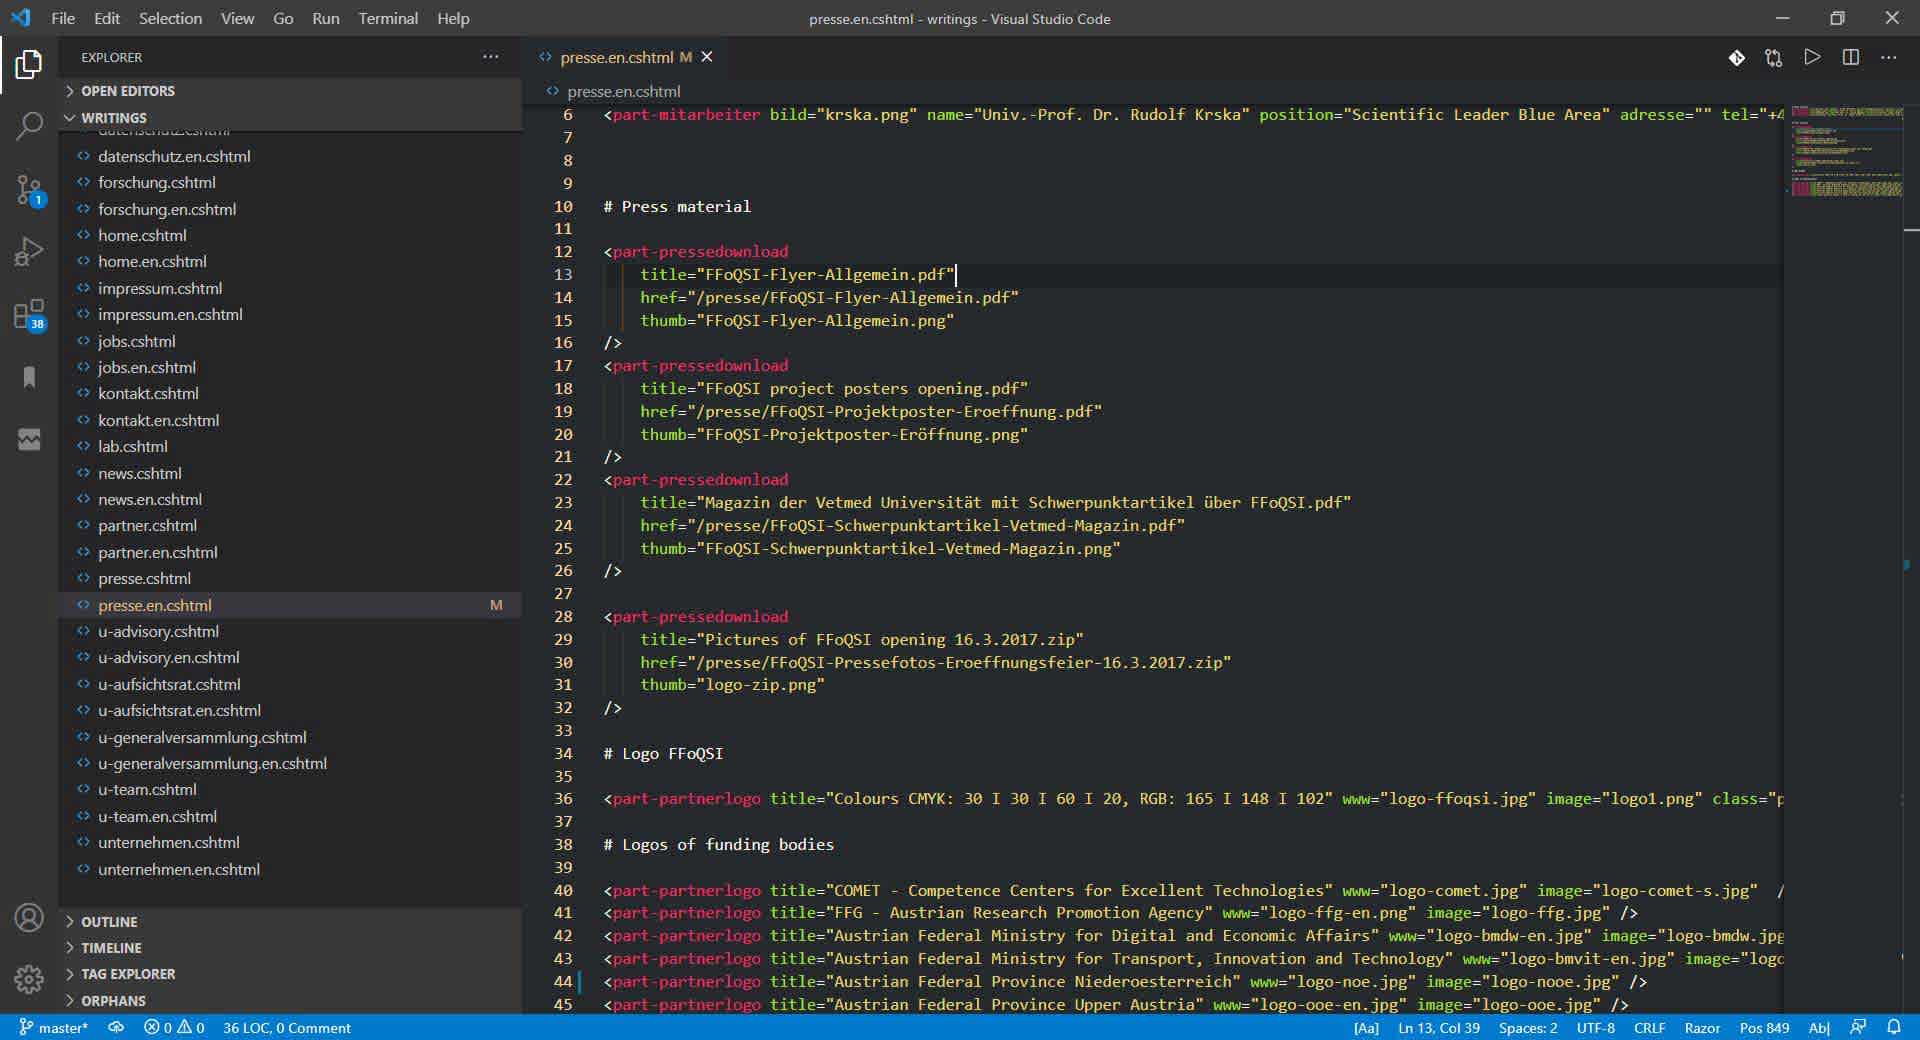Click the notifications bell in status bar
Viewport: 1920px width, 1040px height.
click(1893, 1027)
